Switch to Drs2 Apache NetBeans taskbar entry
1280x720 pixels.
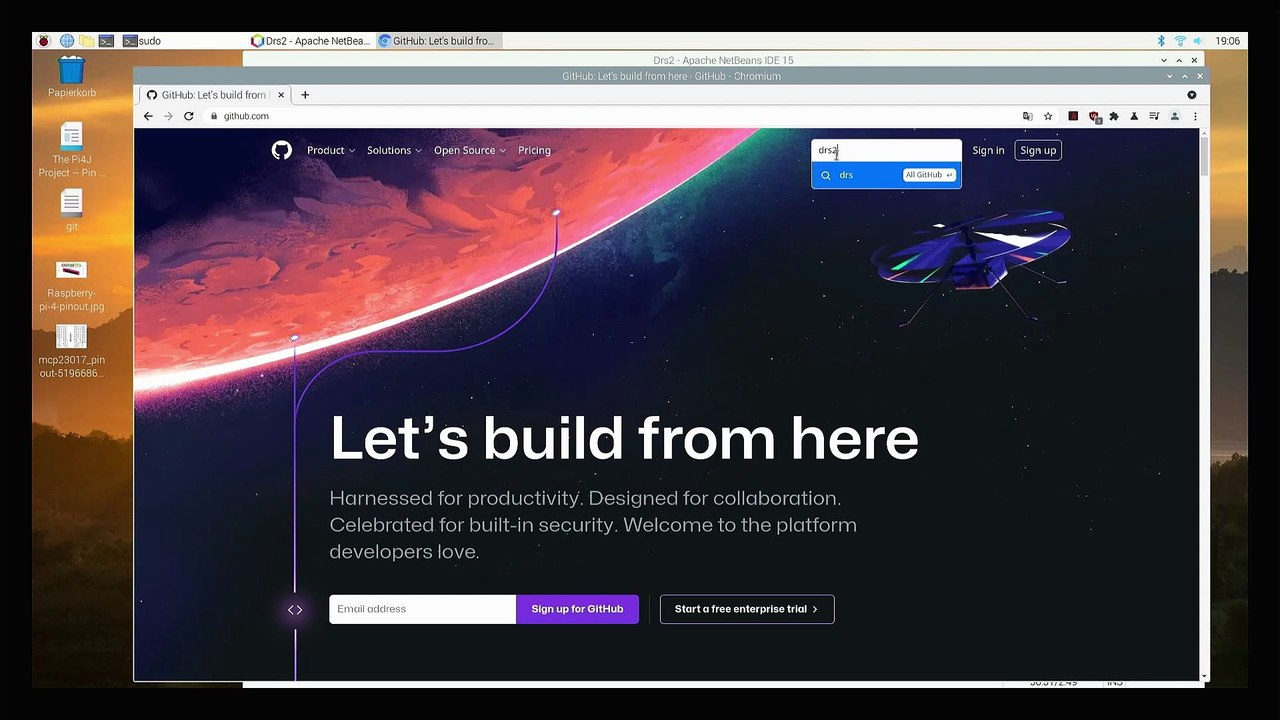coord(312,41)
